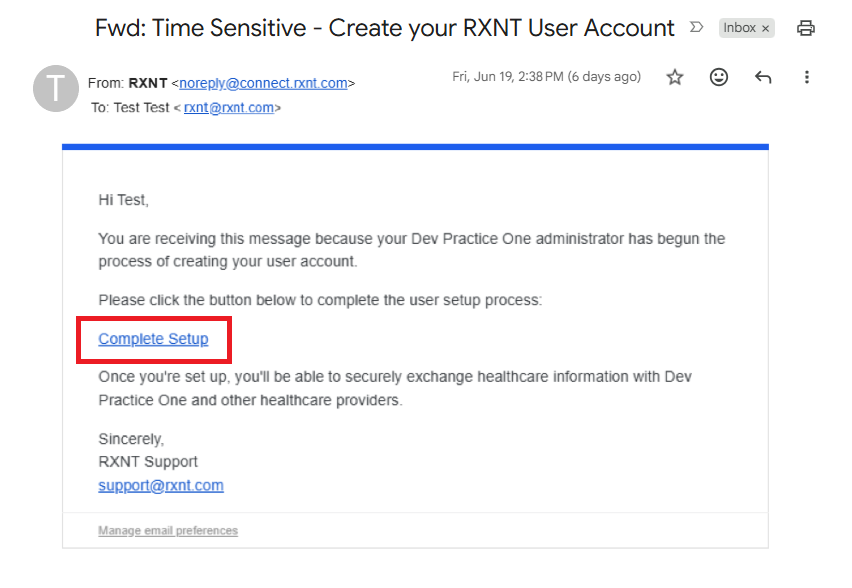Click the importance marker beside the subject
This screenshot has width=852, height=588.
coord(696,27)
